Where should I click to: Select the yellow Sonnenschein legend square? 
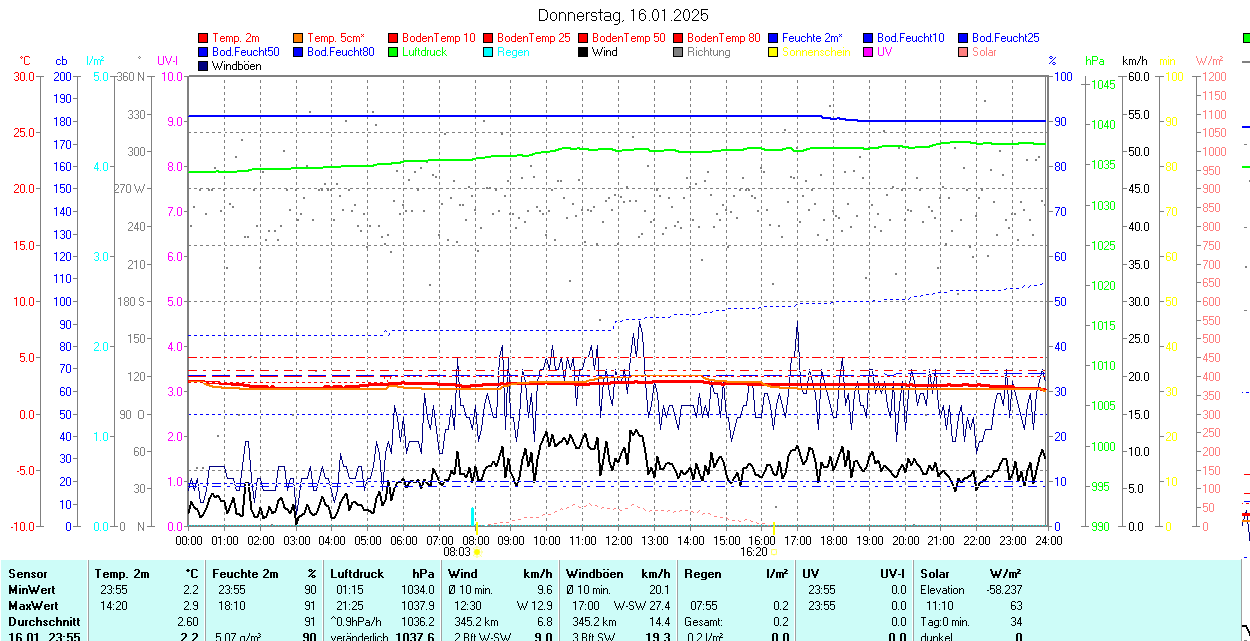tap(774, 52)
